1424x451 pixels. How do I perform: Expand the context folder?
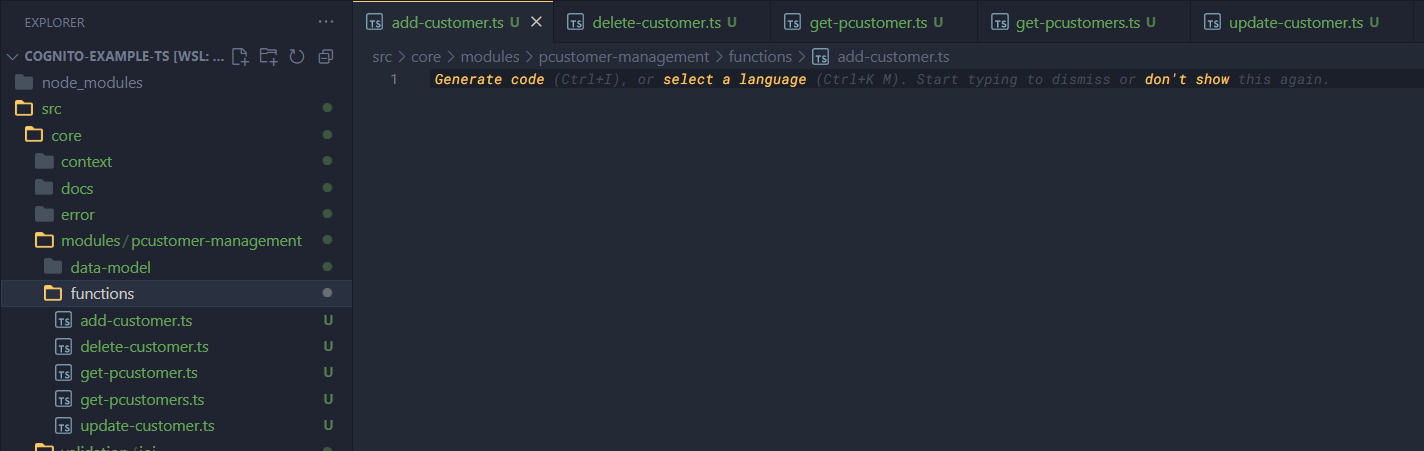click(x=86, y=162)
